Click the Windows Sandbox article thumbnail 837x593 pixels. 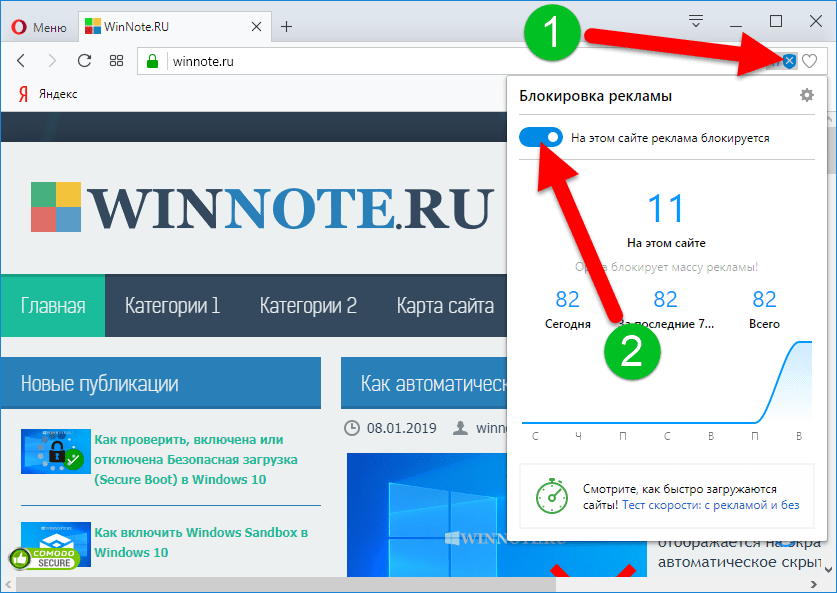click(56, 543)
